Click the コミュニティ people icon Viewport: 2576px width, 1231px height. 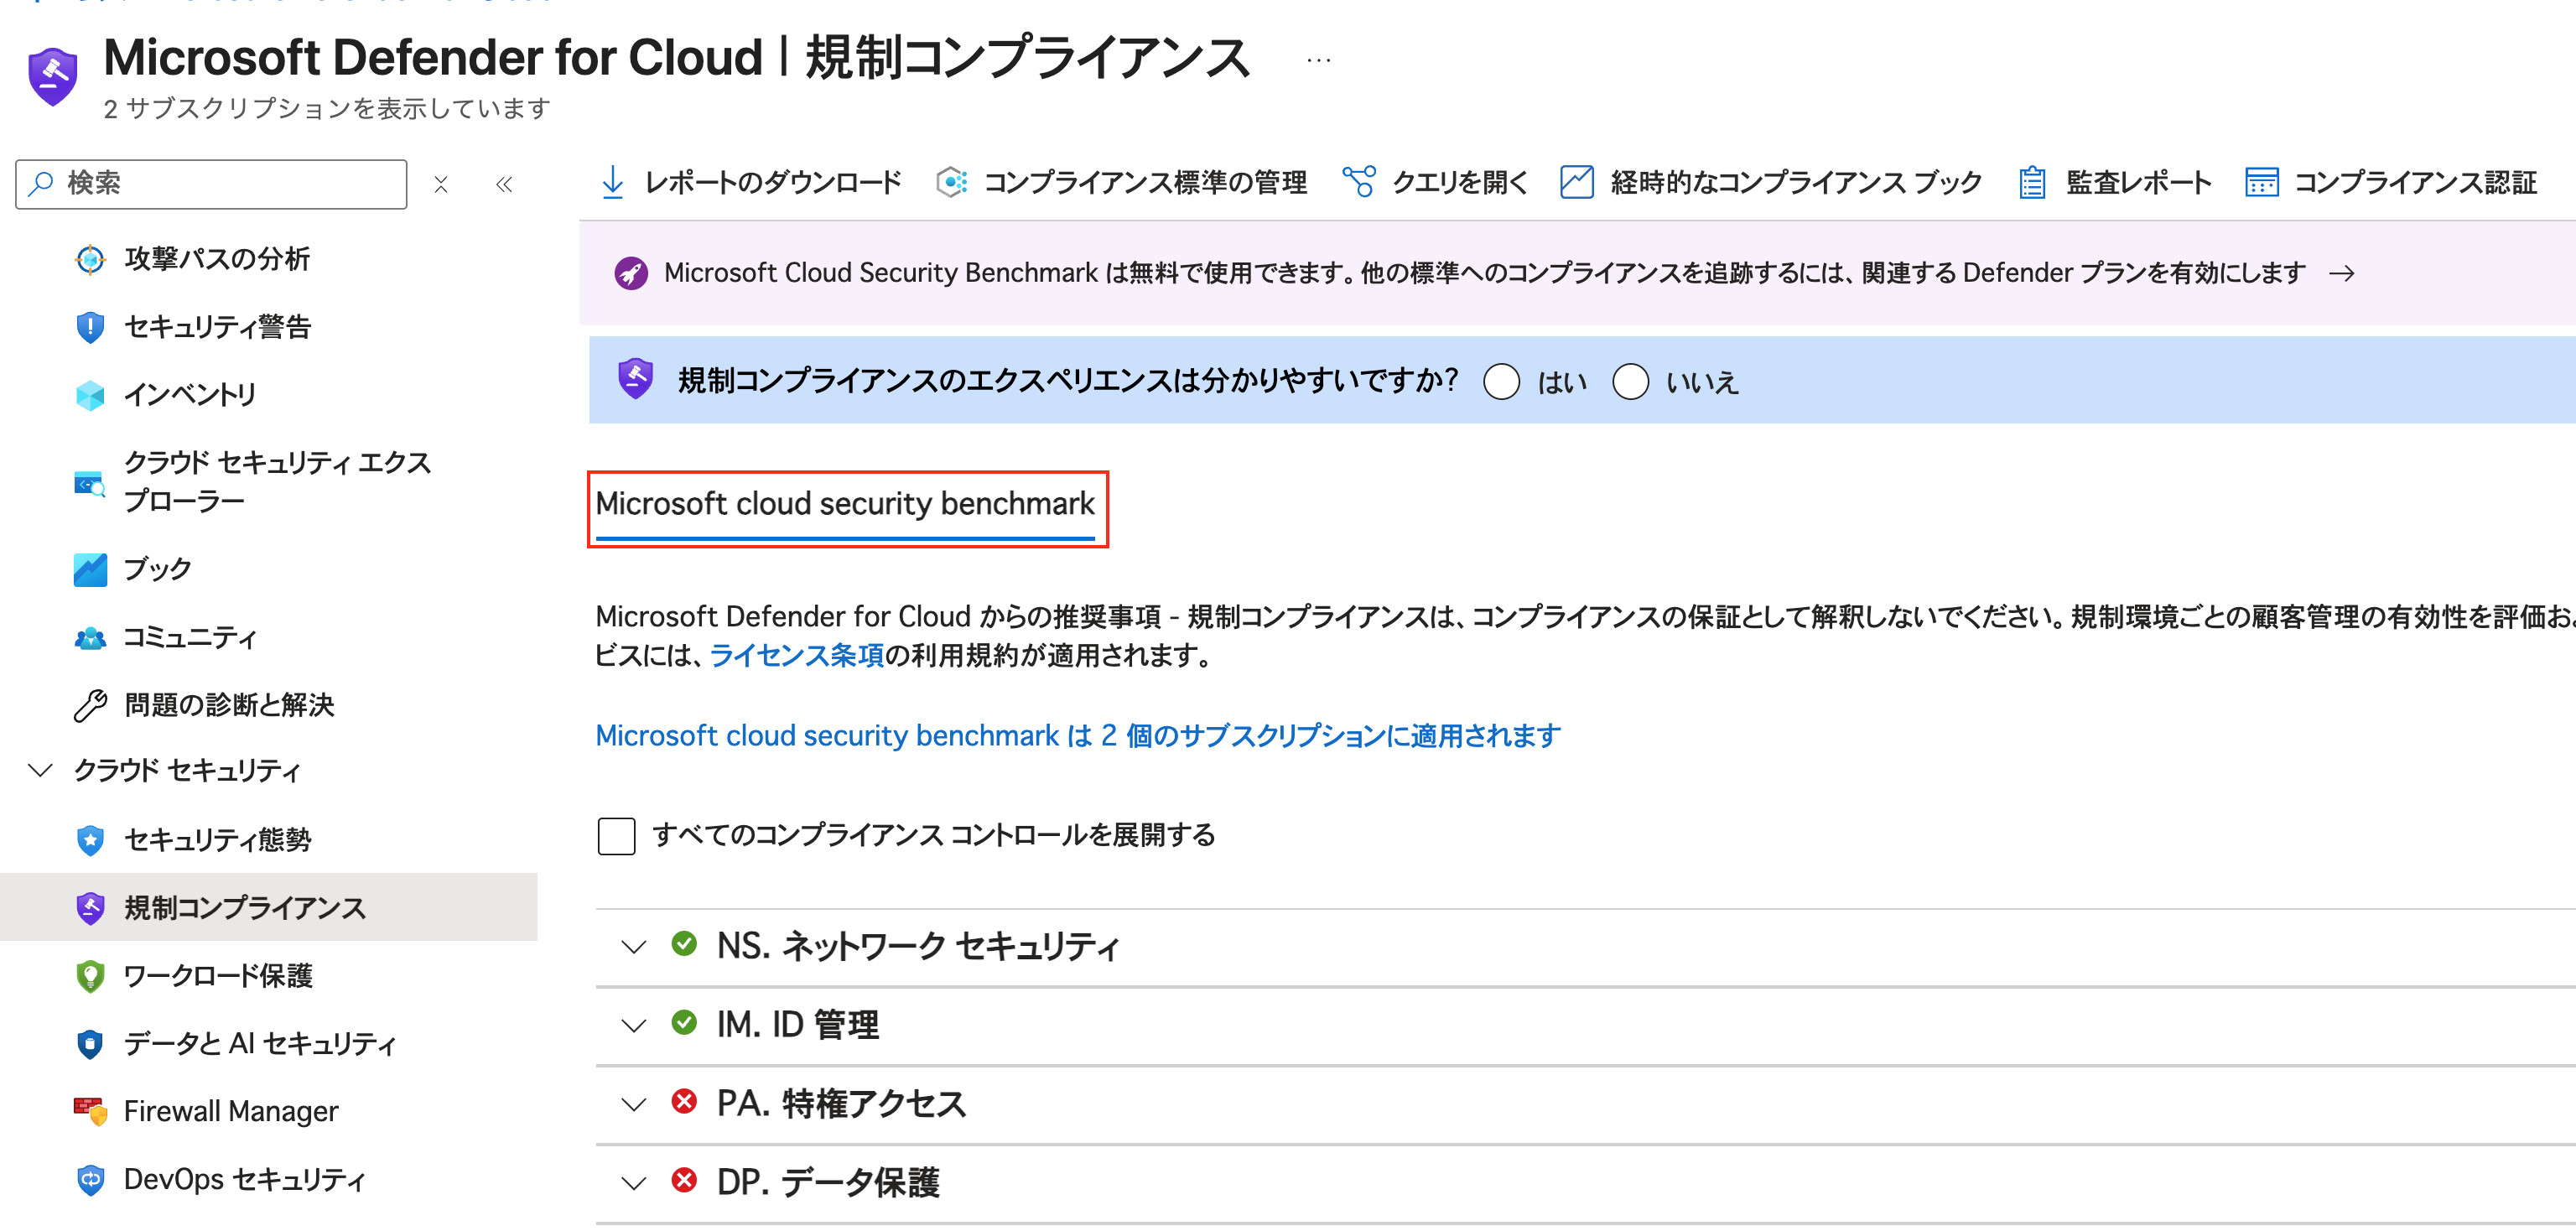pos(90,638)
